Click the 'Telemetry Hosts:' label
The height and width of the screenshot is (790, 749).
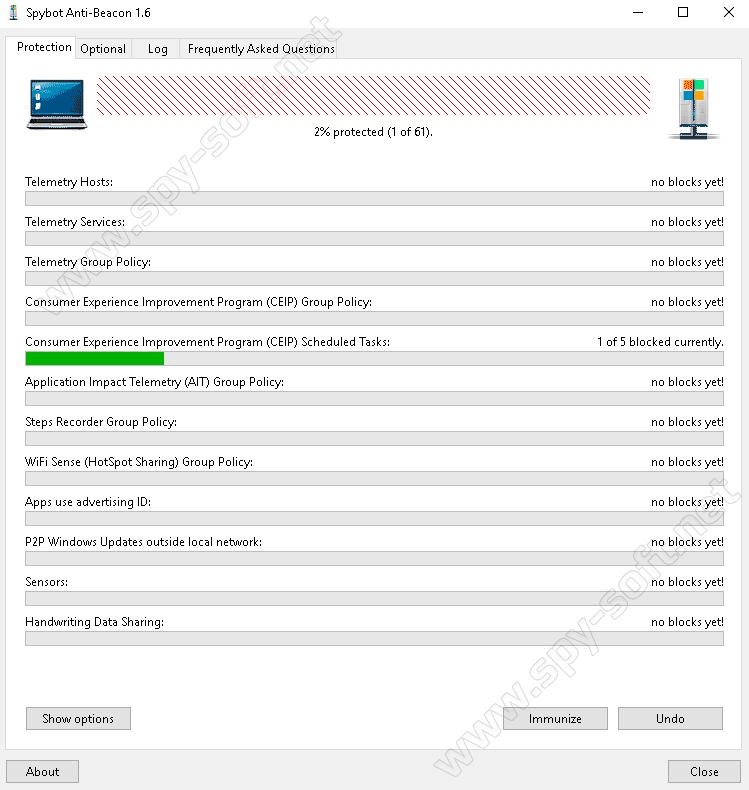coord(69,182)
